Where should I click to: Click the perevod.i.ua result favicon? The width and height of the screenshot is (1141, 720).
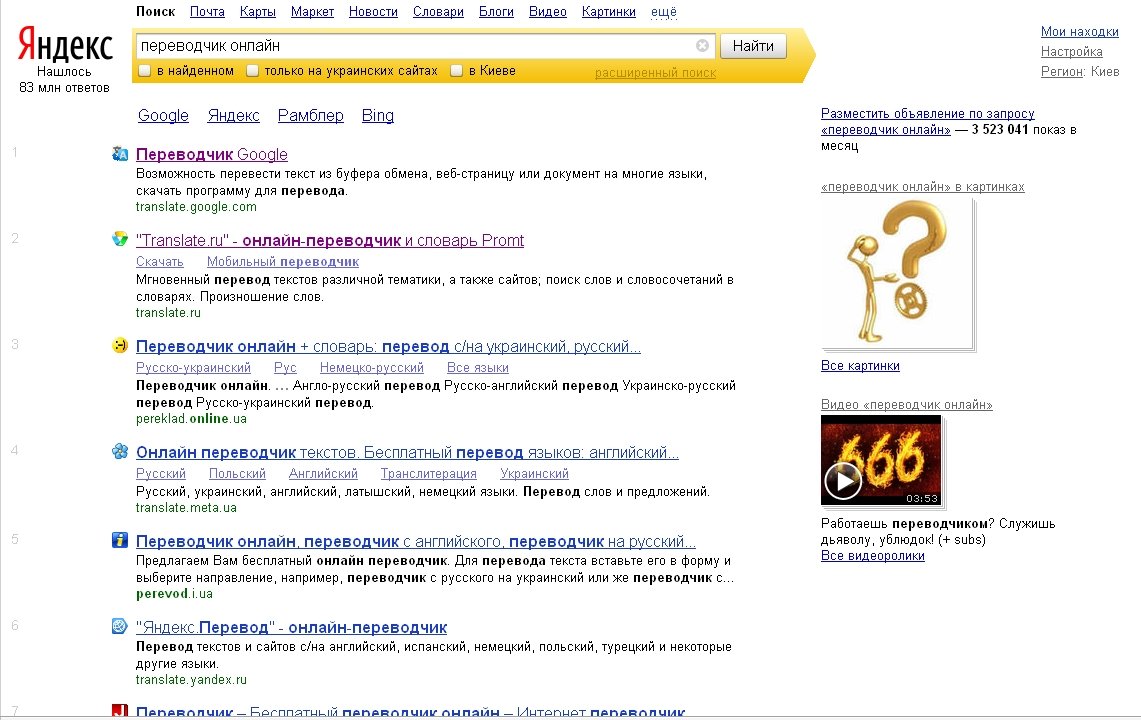(x=120, y=540)
